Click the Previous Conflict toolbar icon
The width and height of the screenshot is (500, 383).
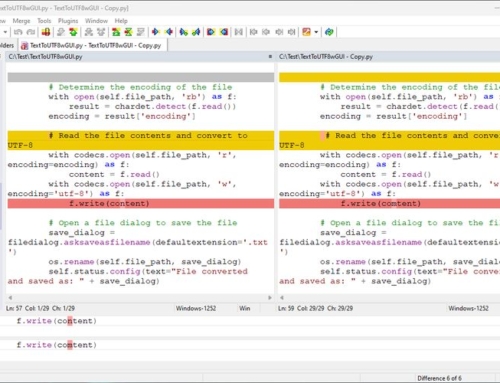click(101, 32)
